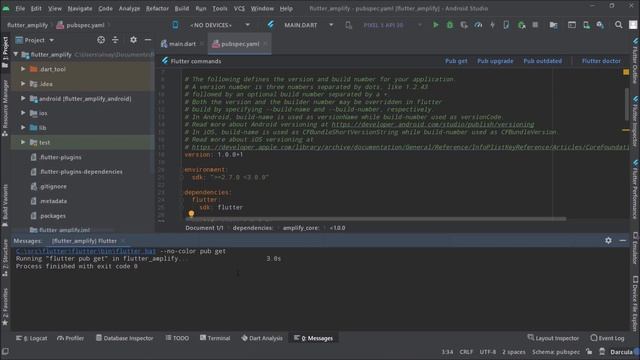Open the Dart Analysis tool window tab
Image resolution: width=640 pixels, height=360 pixels.
click(x=262, y=338)
